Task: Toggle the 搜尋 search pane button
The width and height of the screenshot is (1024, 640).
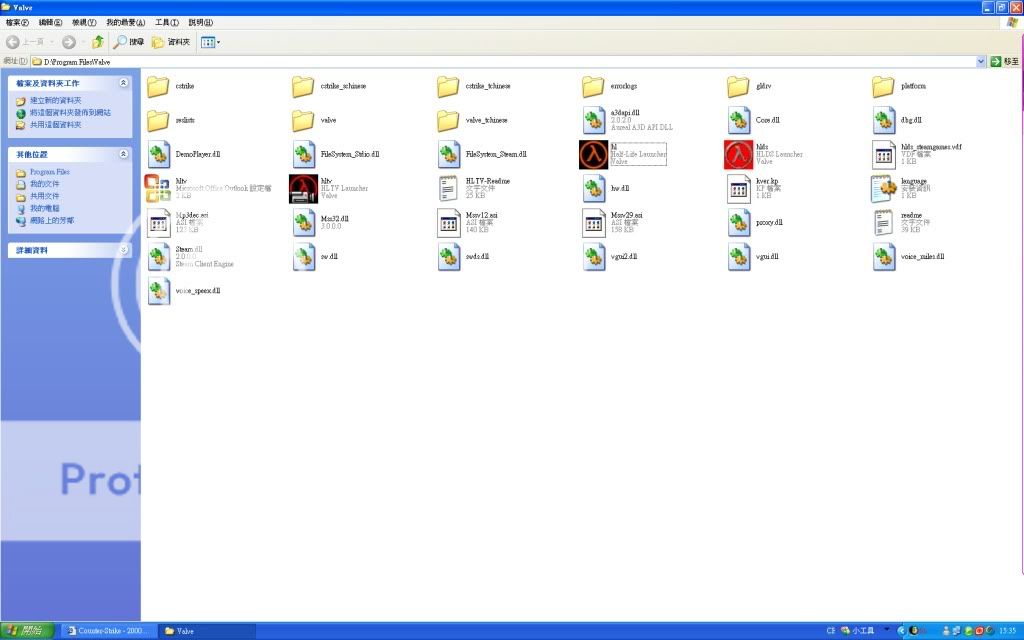Action: pyautogui.click(x=129, y=42)
